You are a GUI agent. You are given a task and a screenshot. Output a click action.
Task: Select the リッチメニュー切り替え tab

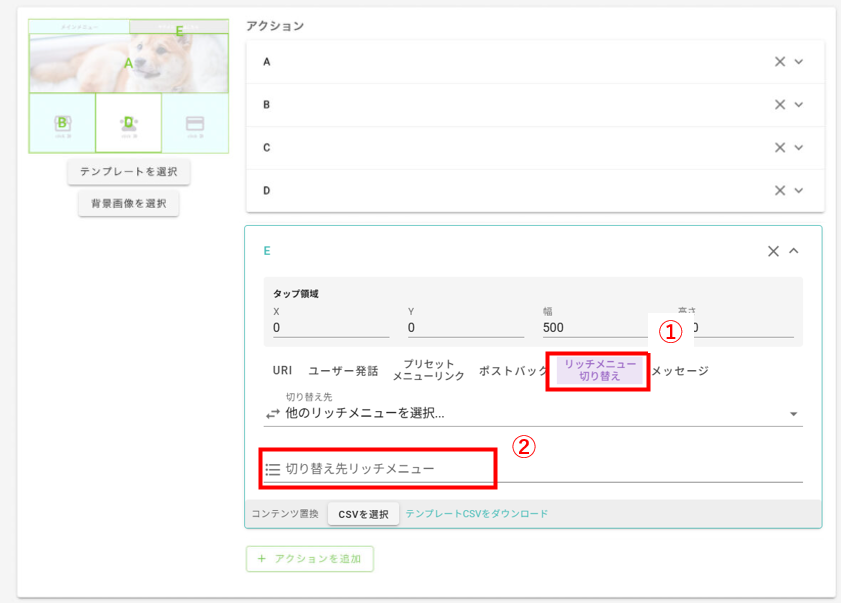[599, 371]
